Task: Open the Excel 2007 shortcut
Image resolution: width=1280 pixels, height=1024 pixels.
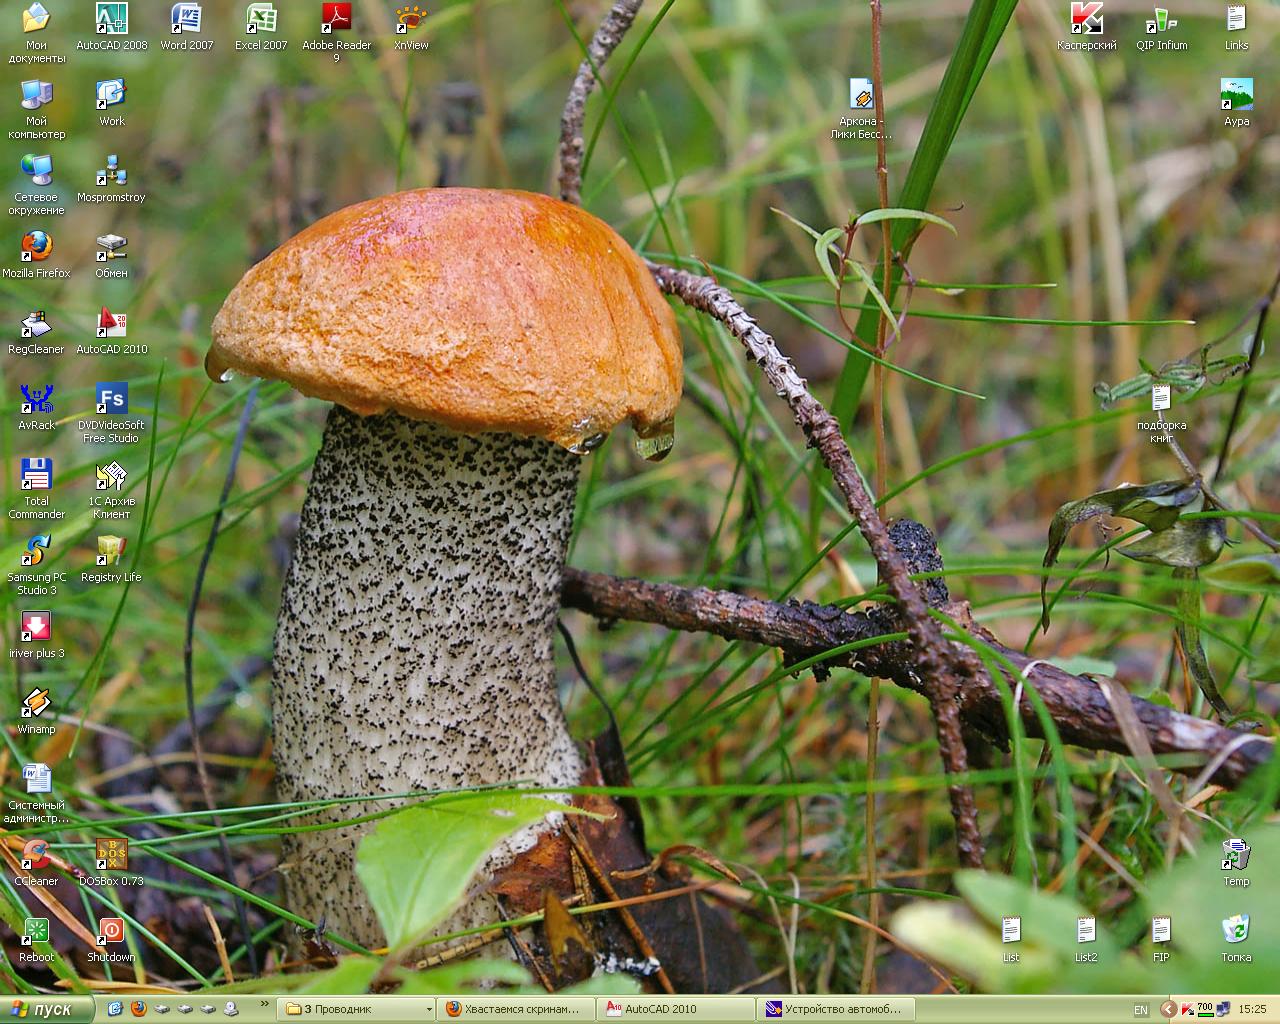Action: tap(261, 19)
